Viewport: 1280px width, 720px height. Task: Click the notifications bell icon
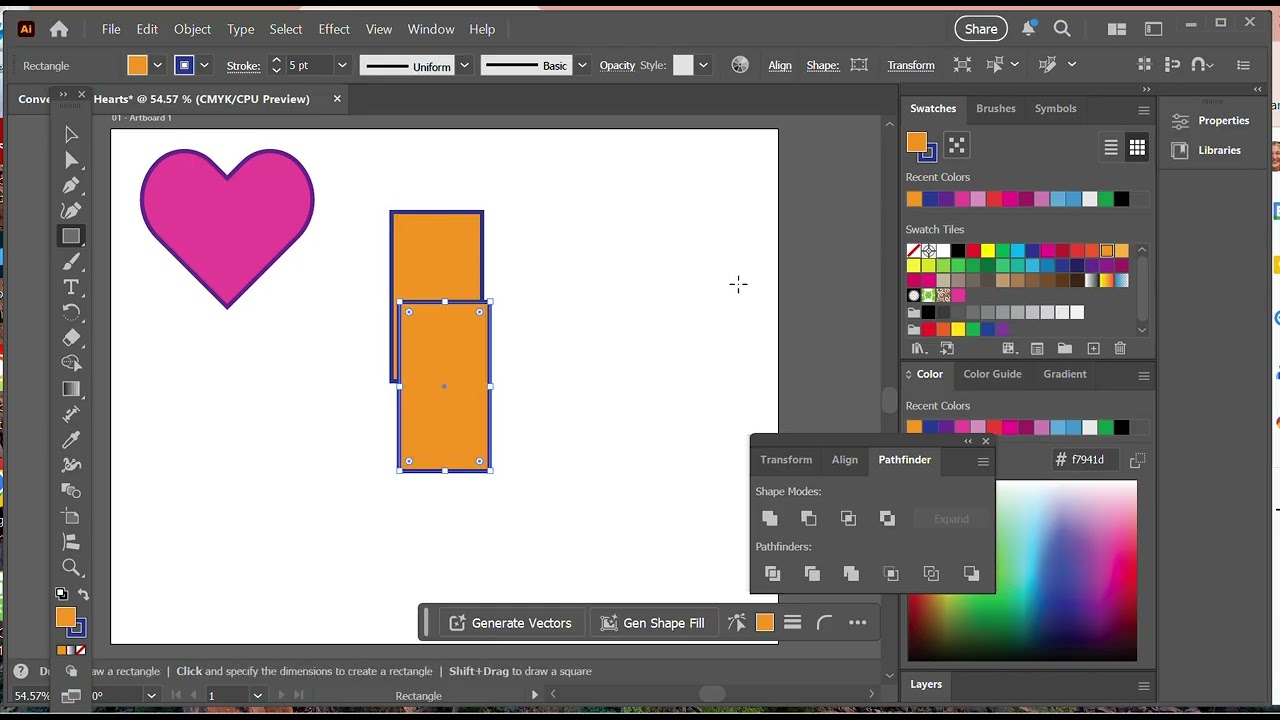point(1028,29)
